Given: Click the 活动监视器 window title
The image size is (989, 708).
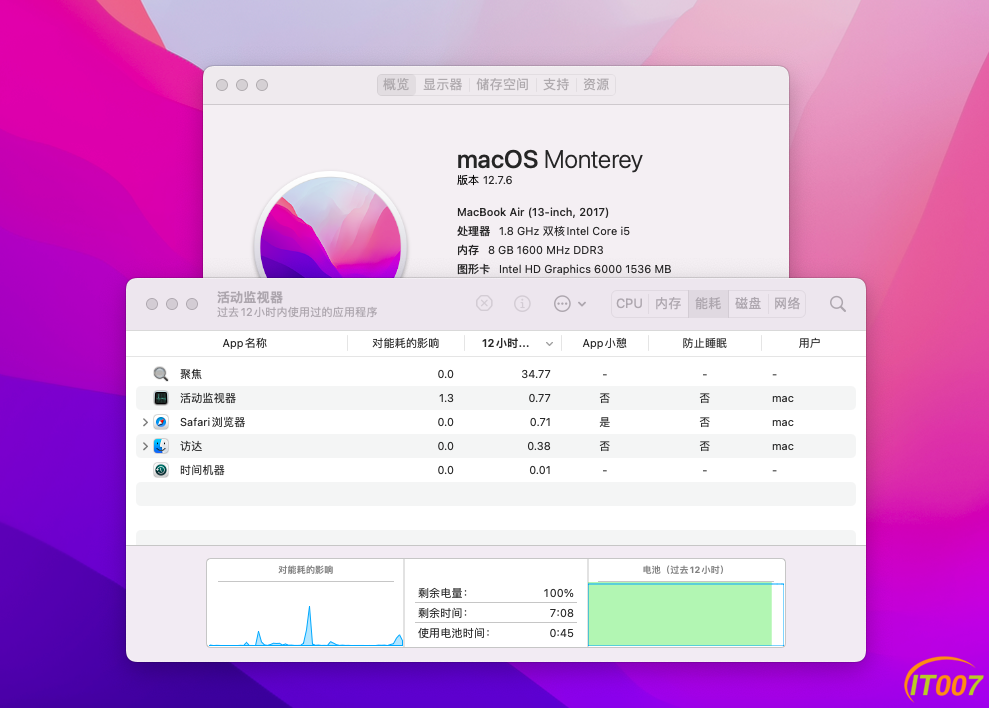Looking at the screenshot, I should click(x=250, y=297).
